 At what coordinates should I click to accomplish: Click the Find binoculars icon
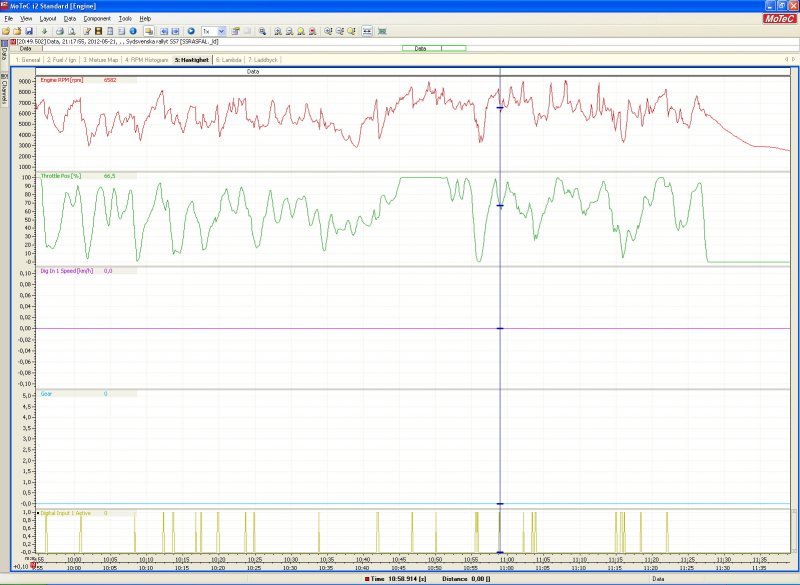click(x=262, y=31)
